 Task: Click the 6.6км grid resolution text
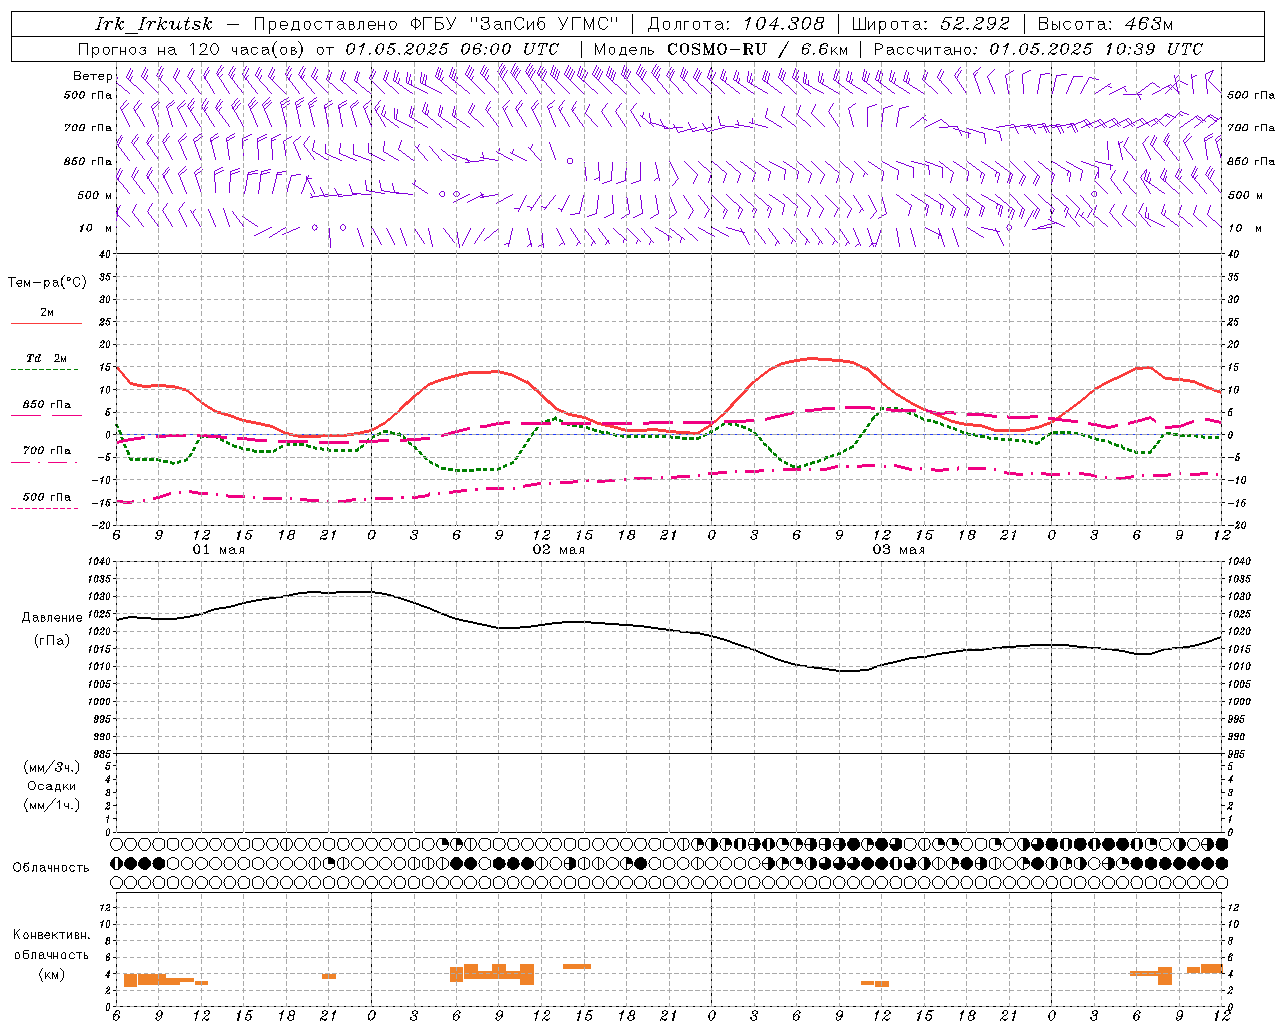click(x=822, y=49)
